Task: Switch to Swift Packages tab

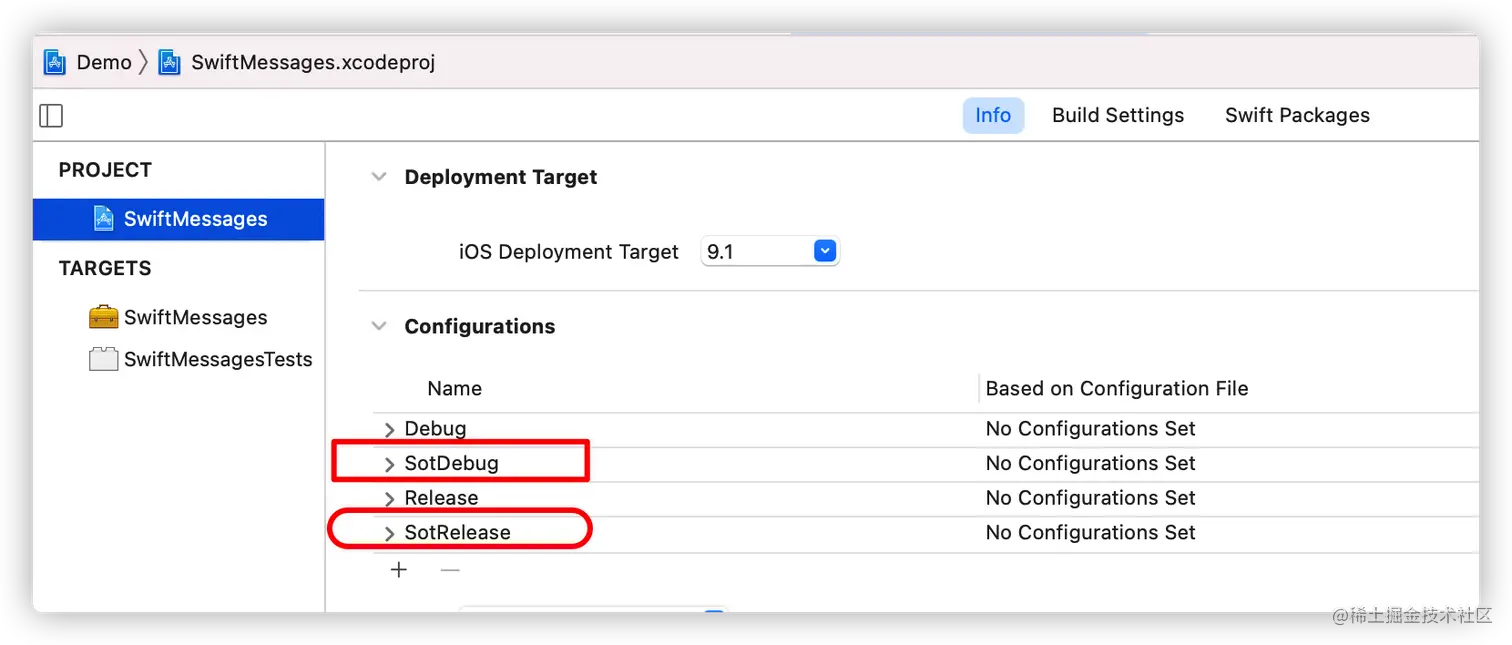Action: coord(1297,115)
